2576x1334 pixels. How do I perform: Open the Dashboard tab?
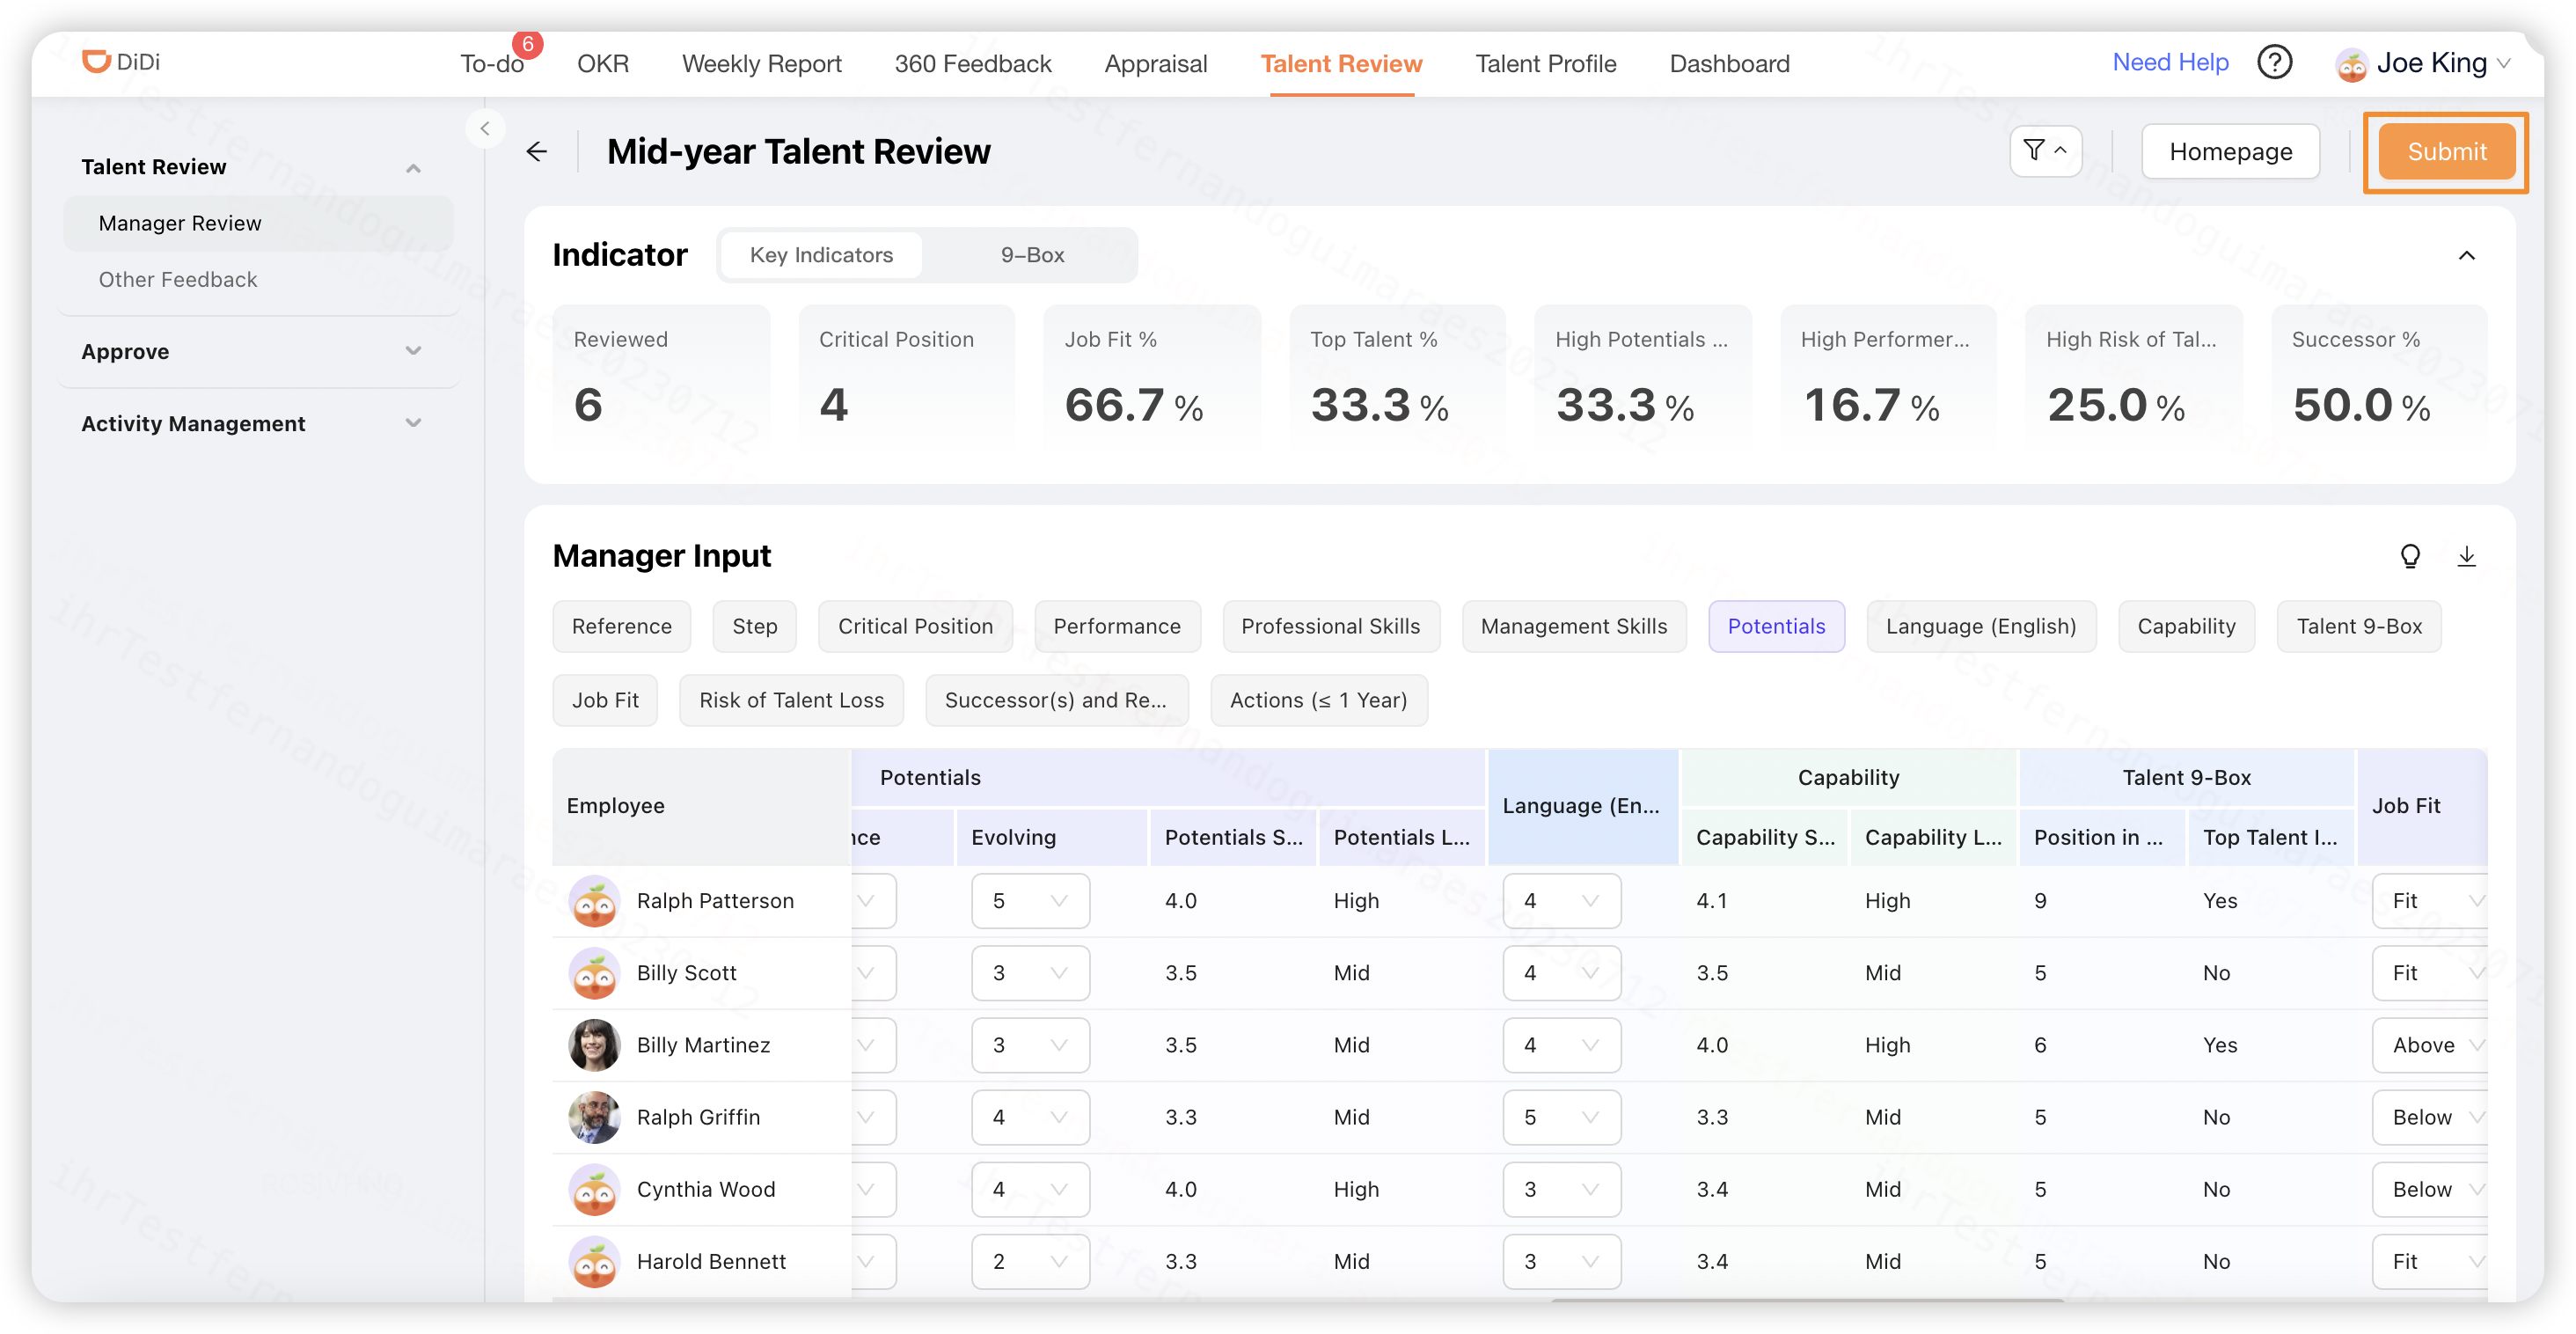(1729, 64)
